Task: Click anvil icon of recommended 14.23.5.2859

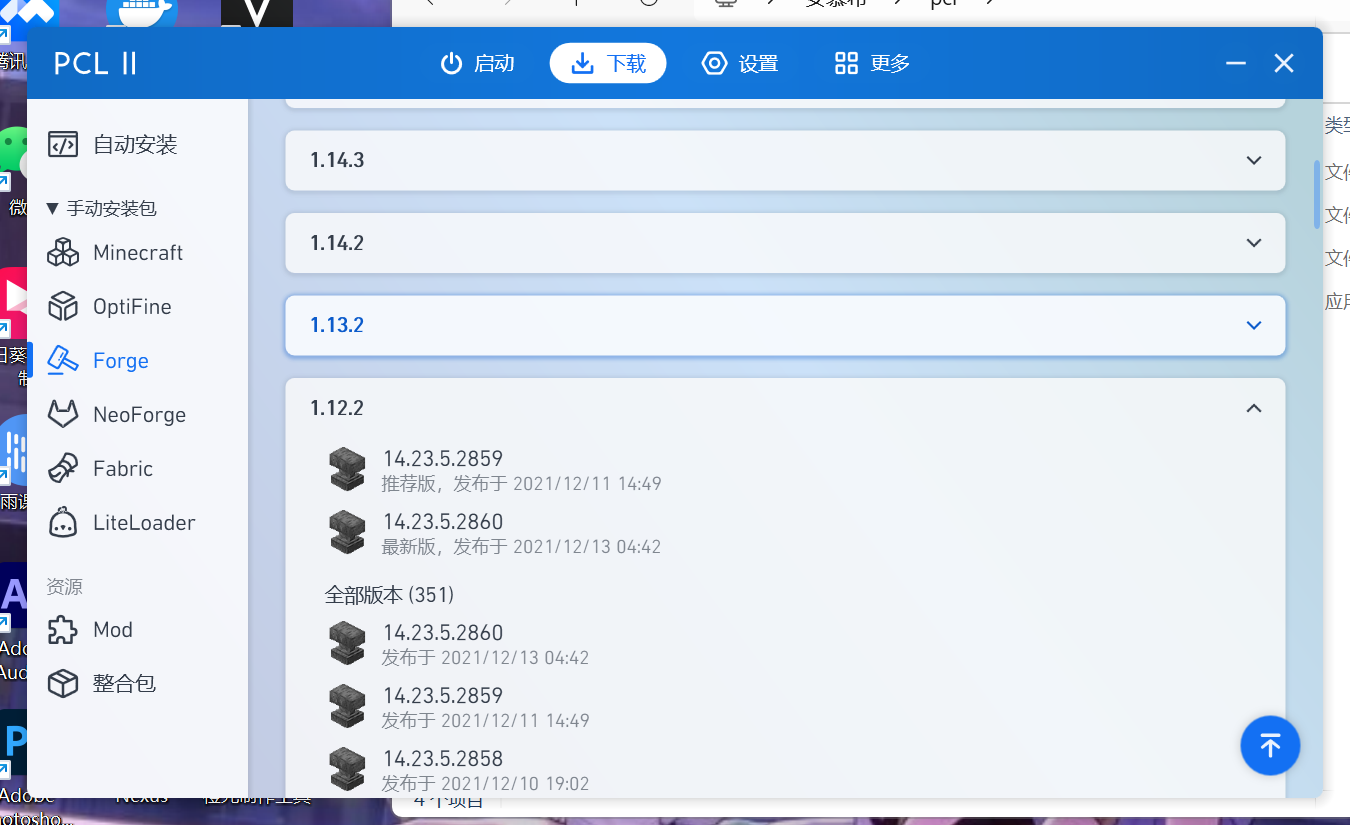Action: click(x=348, y=470)
